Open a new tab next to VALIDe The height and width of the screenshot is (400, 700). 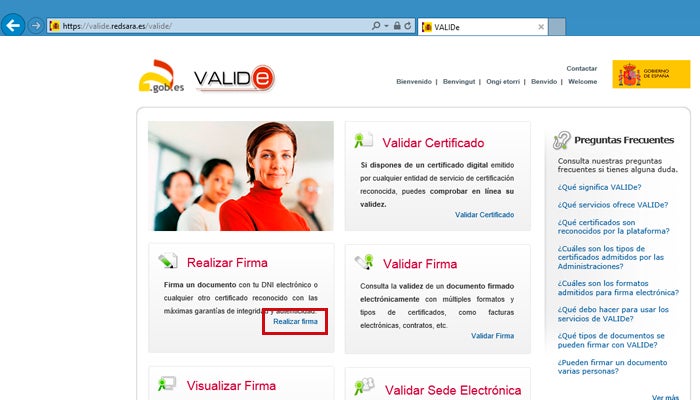557,27
